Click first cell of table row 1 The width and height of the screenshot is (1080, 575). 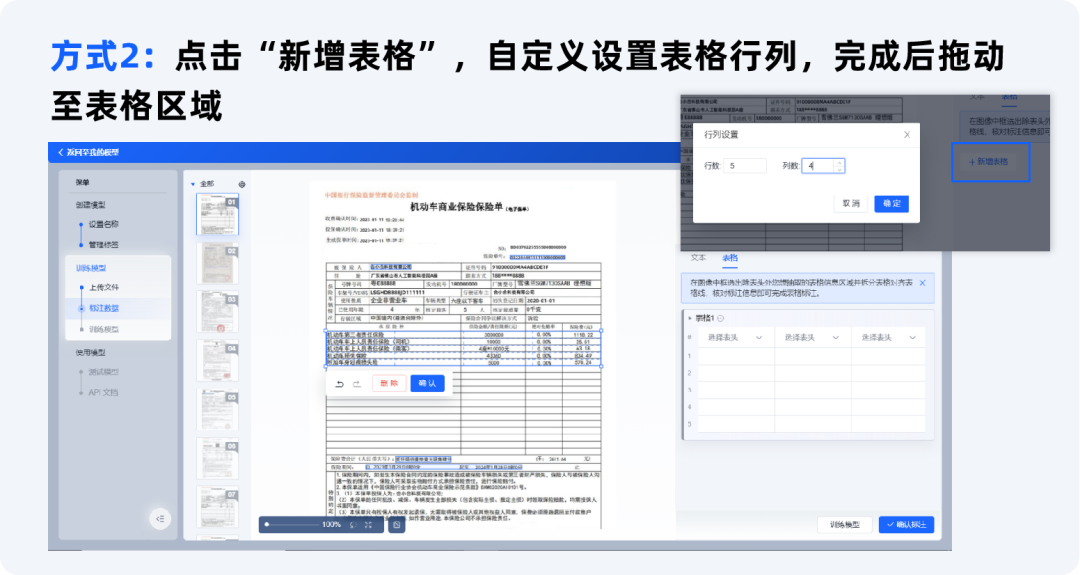click(x=736, y=356)
